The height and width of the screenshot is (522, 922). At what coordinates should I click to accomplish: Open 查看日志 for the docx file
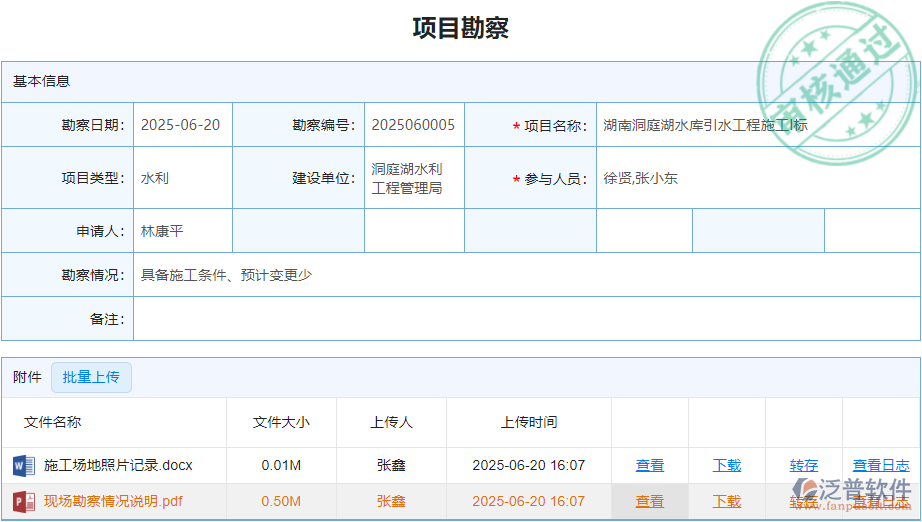coord(881,466)
